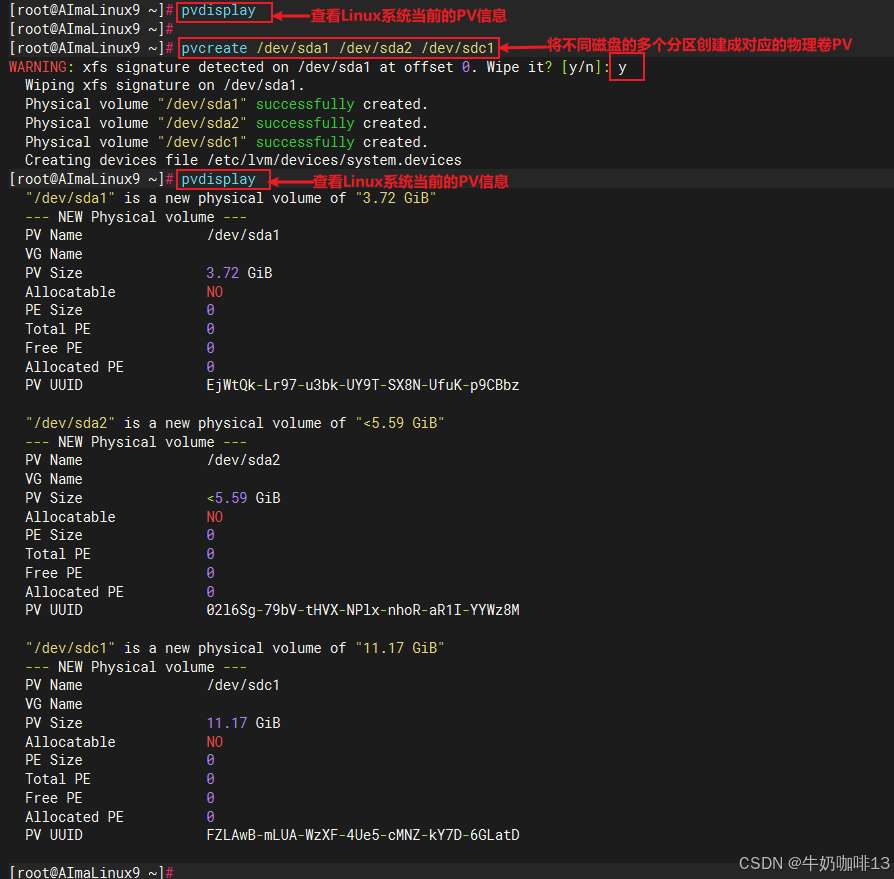Click the first pvdisplay command at top
This screenshot has width=894, height=879.
218,11
